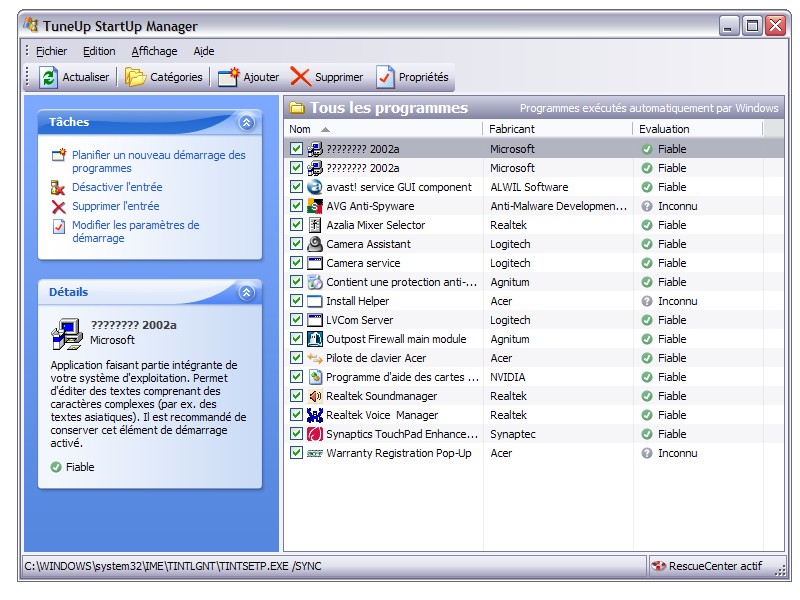Select the Realtek Voice Manager text
800x600 pixels.
(382, 415)
